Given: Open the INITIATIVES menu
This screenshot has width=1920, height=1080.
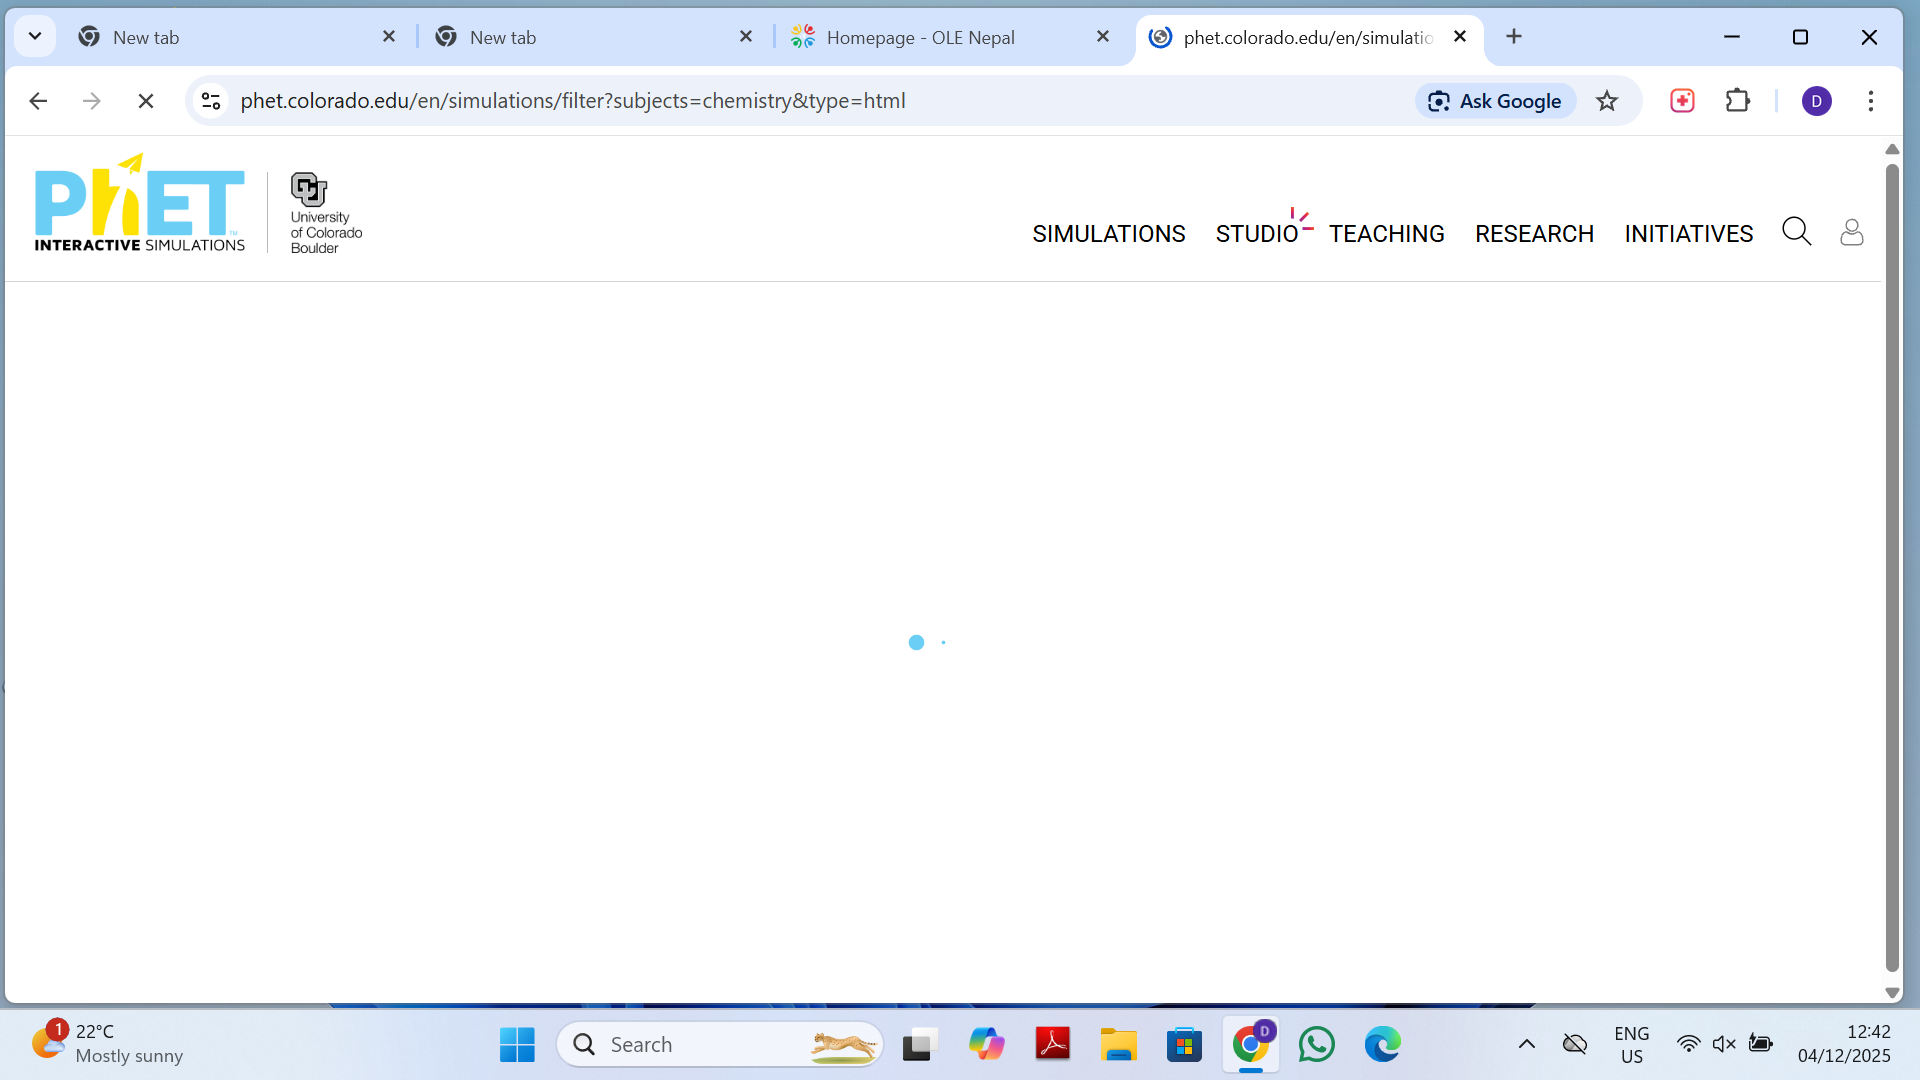Looking at the screenshot, I should tap(1688, 234).
